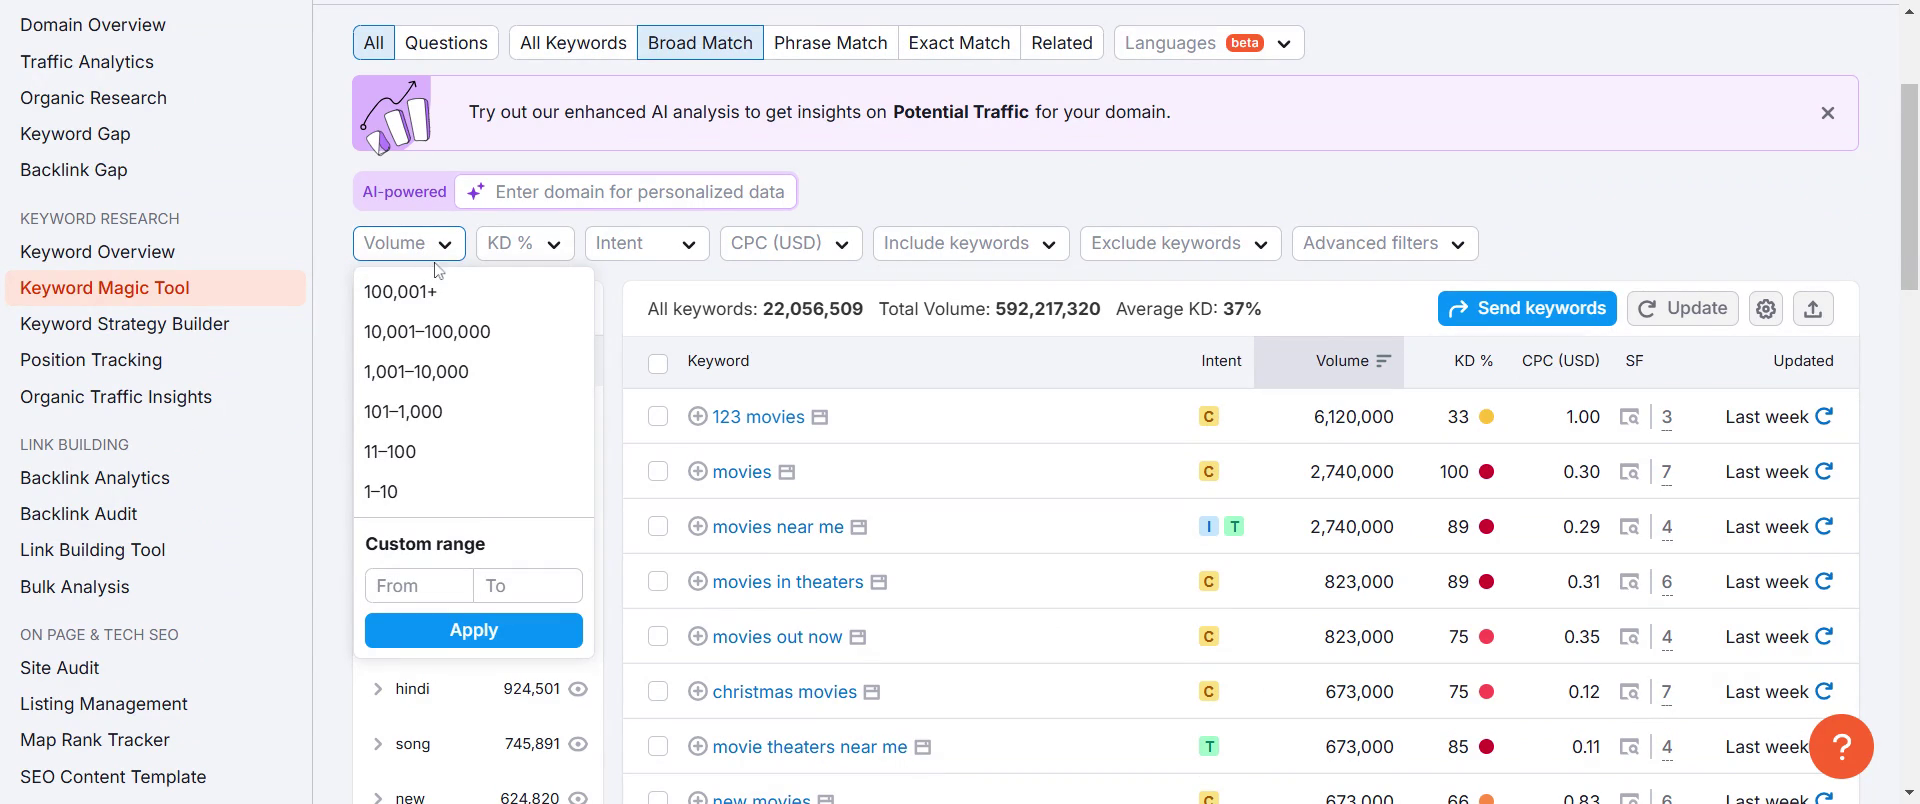This screenshot has width=1920, height=804.
Task: Refresh the movies near me data
Action: [1824, 526]
